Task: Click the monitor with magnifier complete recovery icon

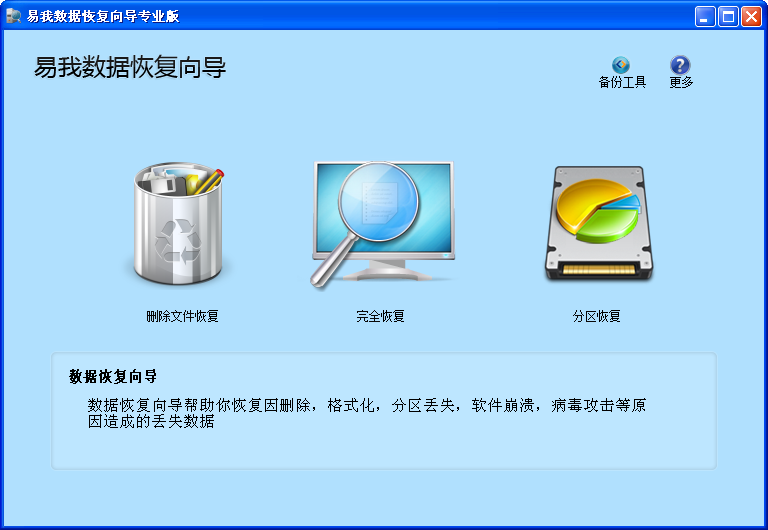Action: pyautogui.click(x=383, y=223)
